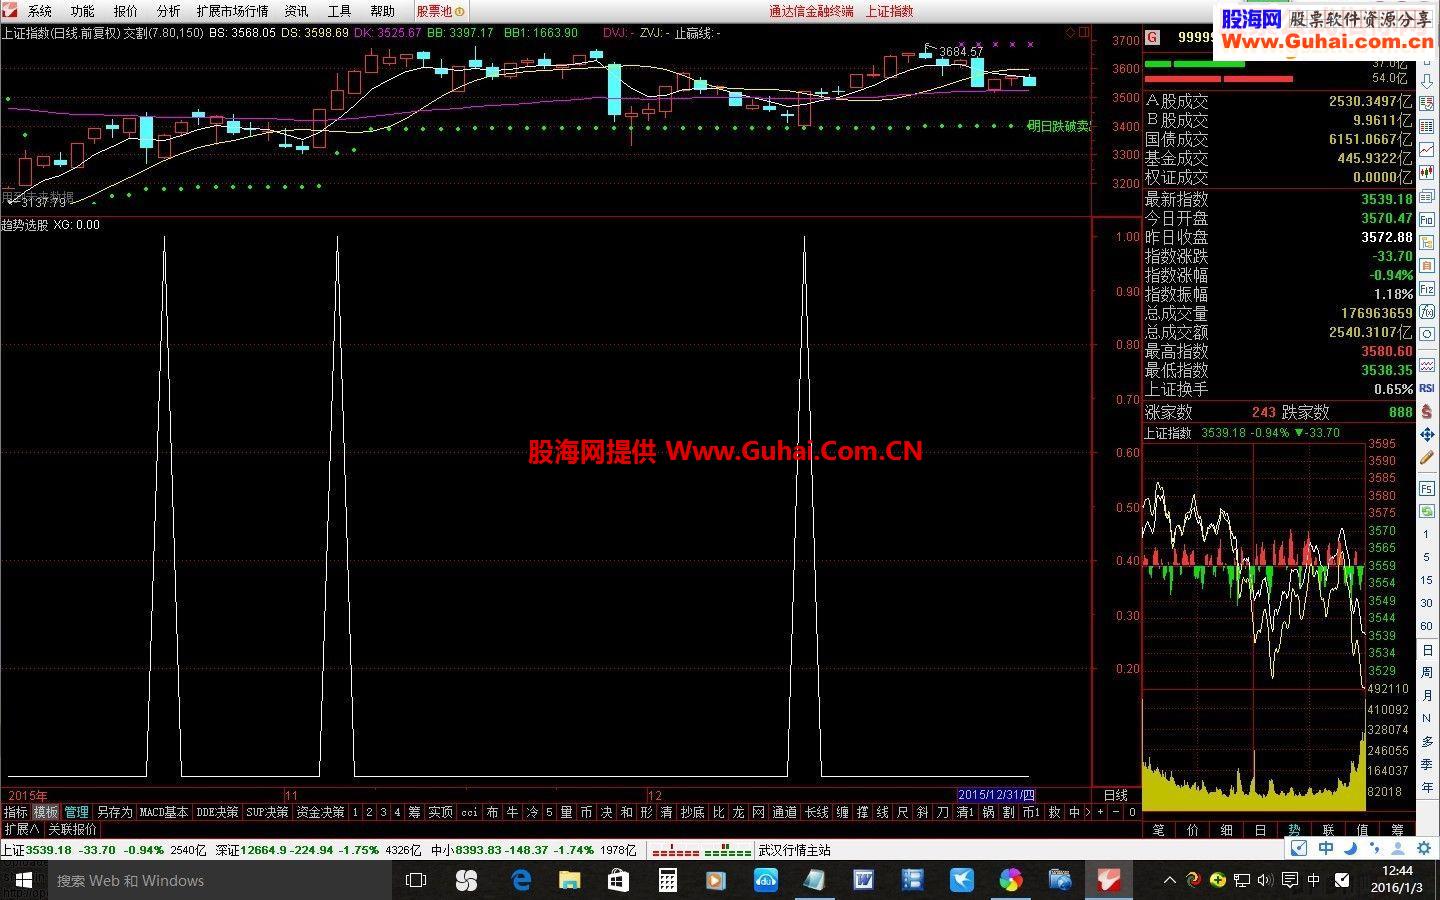This screenshot has width=1440, height=900.
Task: Click the IME moon icon
Action: pos(1350,849)
